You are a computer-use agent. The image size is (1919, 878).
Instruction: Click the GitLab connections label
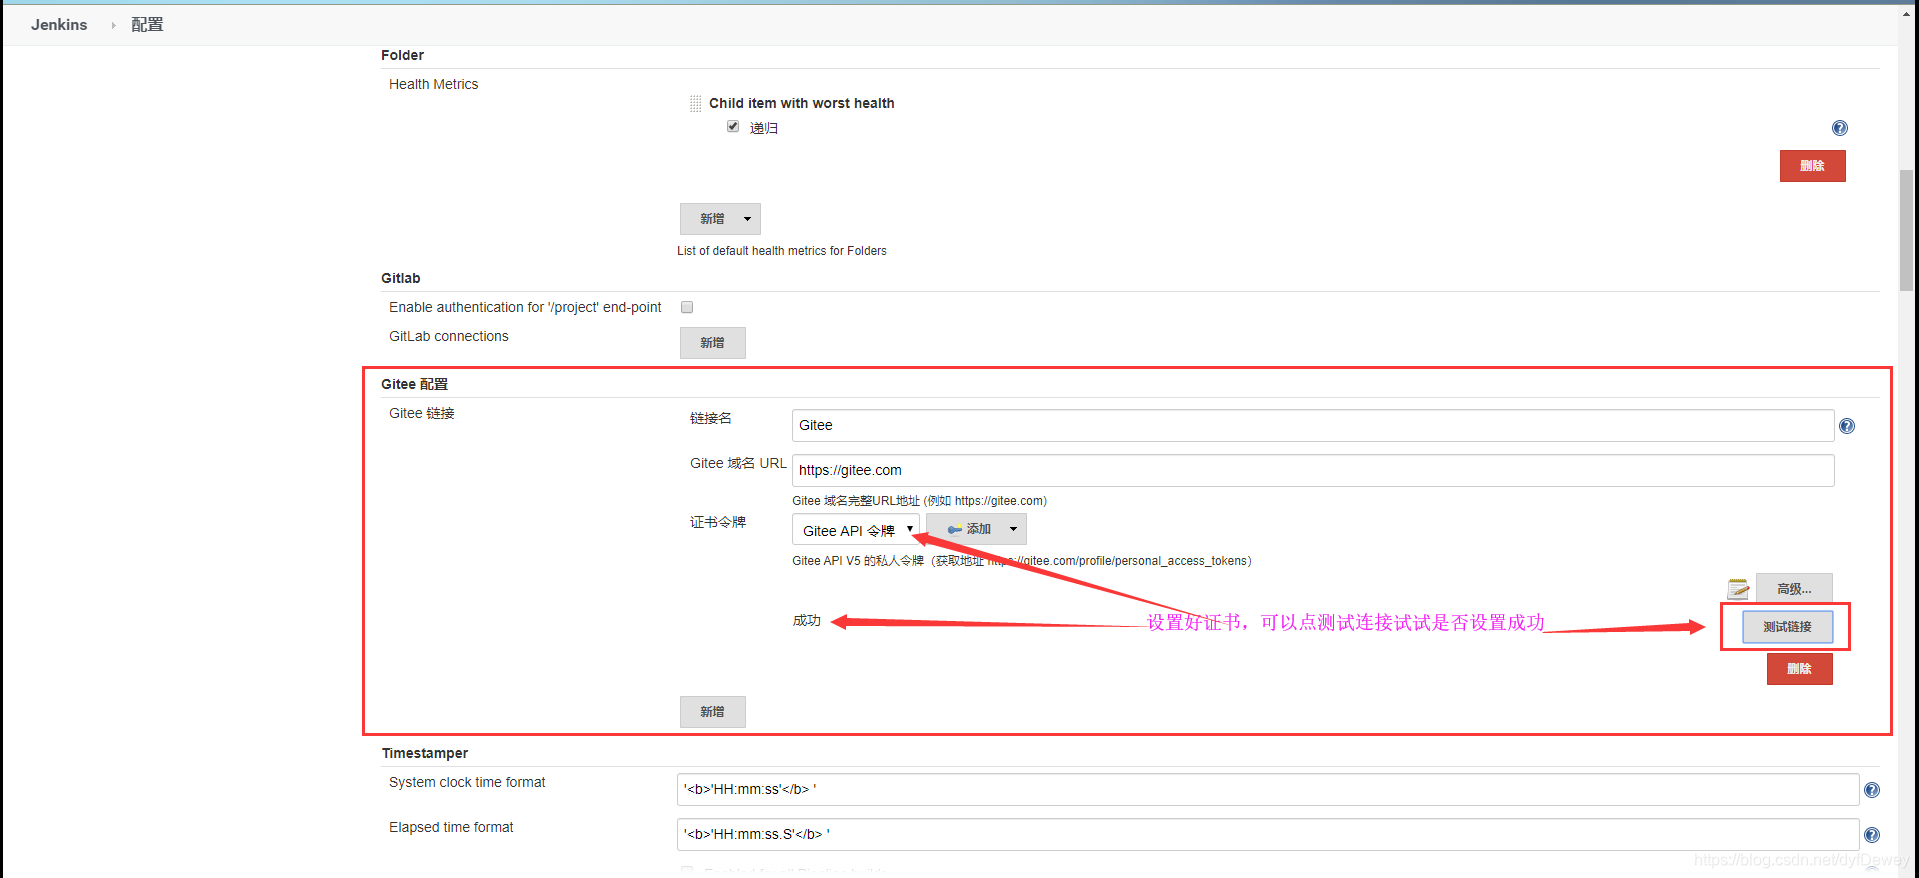449,336
